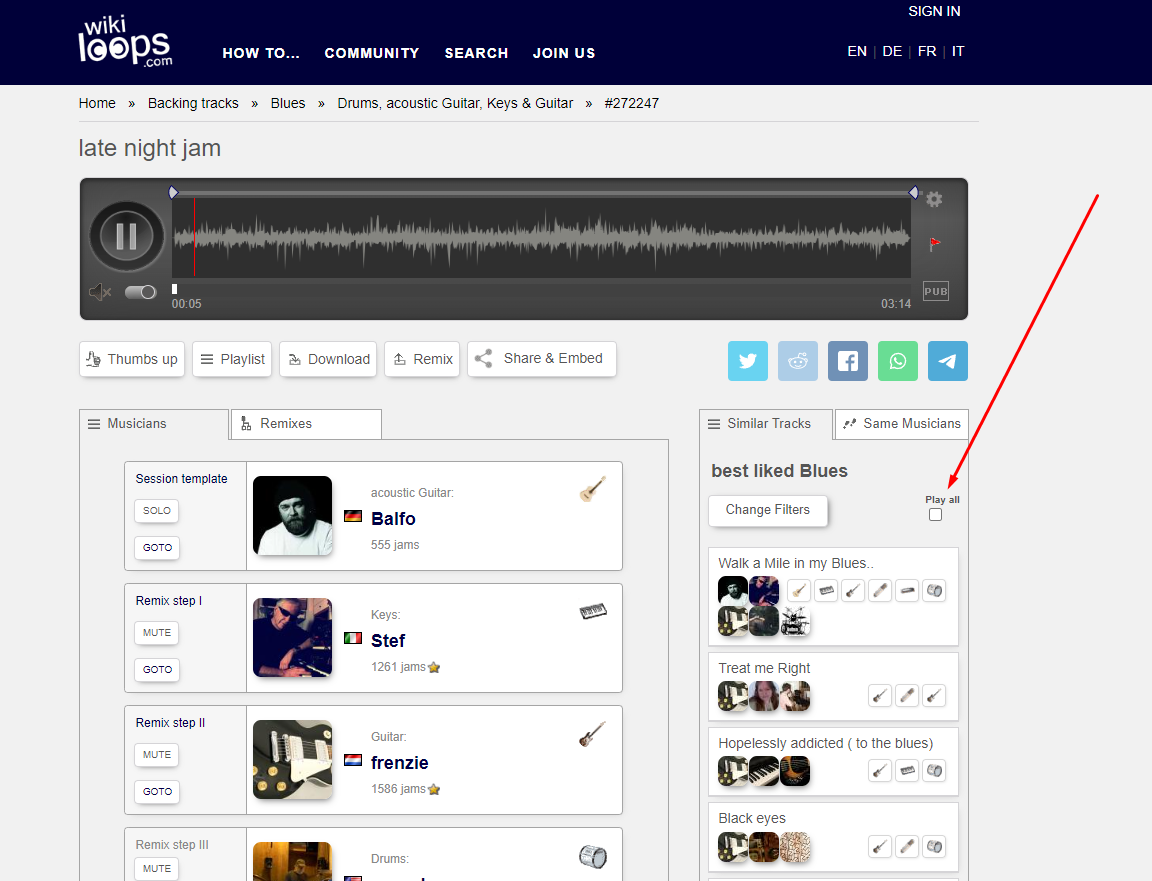Image resolution: width=1152 pixels, height=881 pixels.
Task: Click the right loop range marker
Action: point(913,193)
